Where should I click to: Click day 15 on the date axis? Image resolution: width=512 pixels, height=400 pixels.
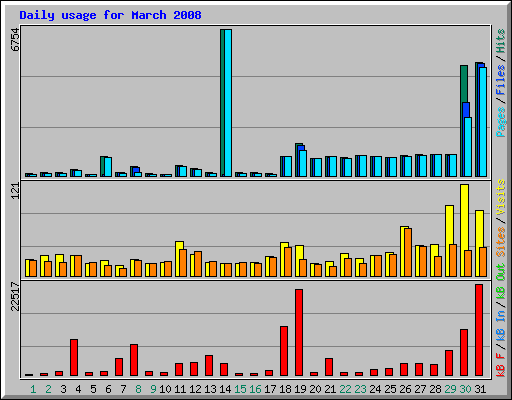(x=240, y=389)
